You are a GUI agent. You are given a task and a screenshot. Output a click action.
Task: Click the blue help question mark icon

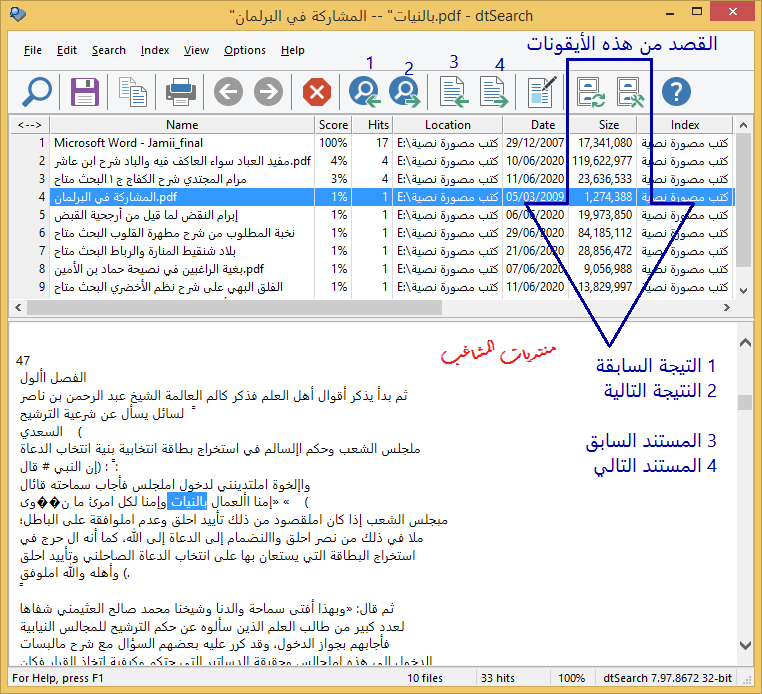point(677,93)
